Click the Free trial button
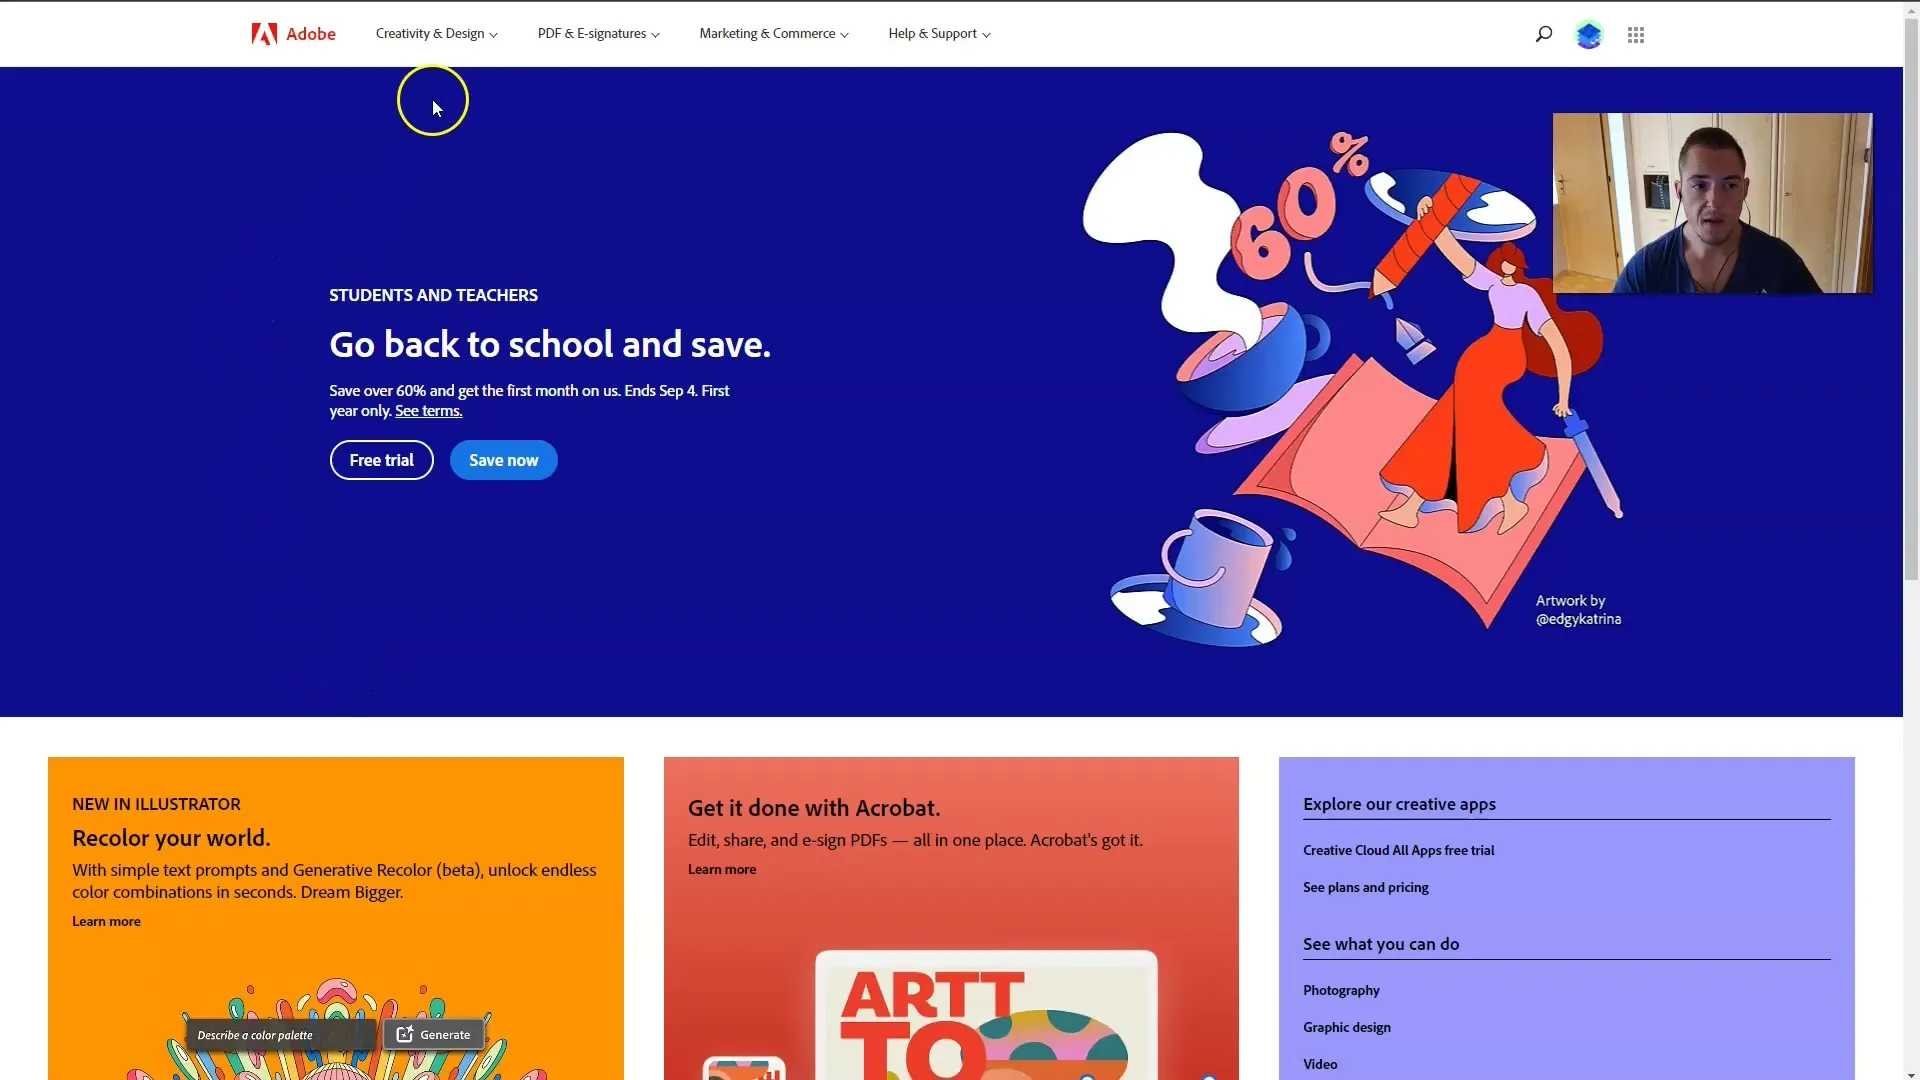The height and width of the screenshot is (1080, 1920). click(381, 459)
